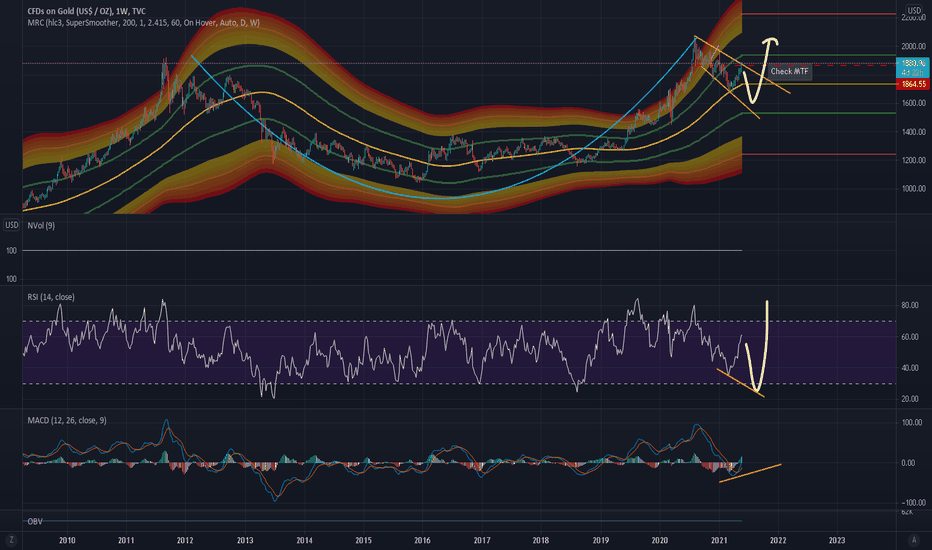Click the 2018 label on time axis
The image size is (932, 550).
pyautogui.click(x=541, y=540)
